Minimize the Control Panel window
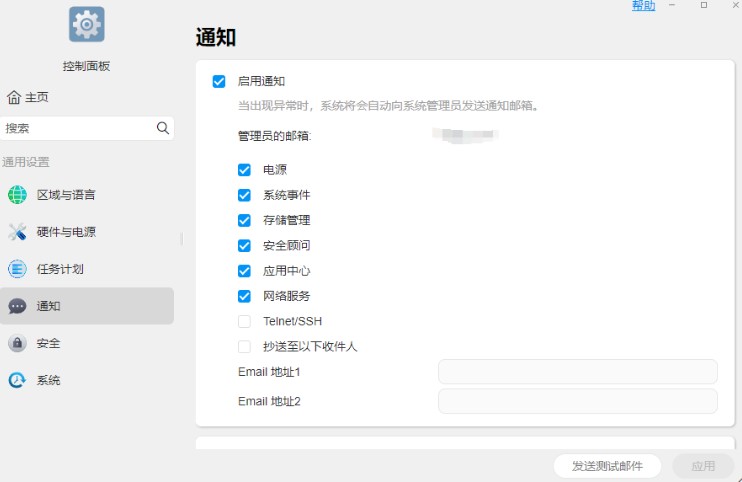This screenshot has height=482, width=742. 672,5
